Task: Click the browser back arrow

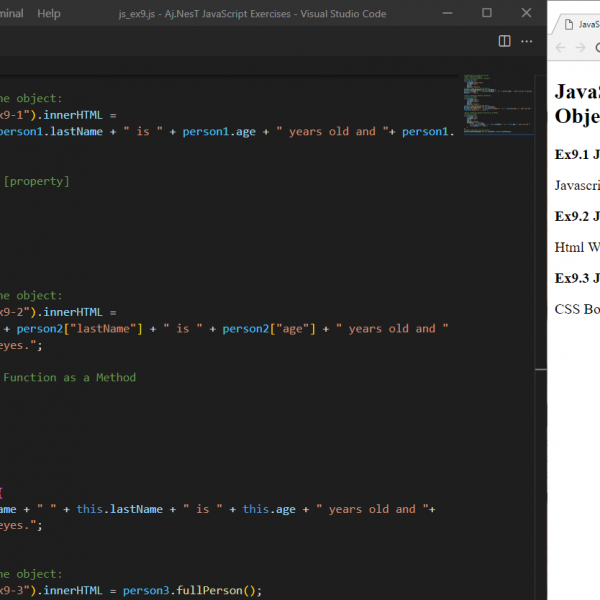Action: (561, 47)
